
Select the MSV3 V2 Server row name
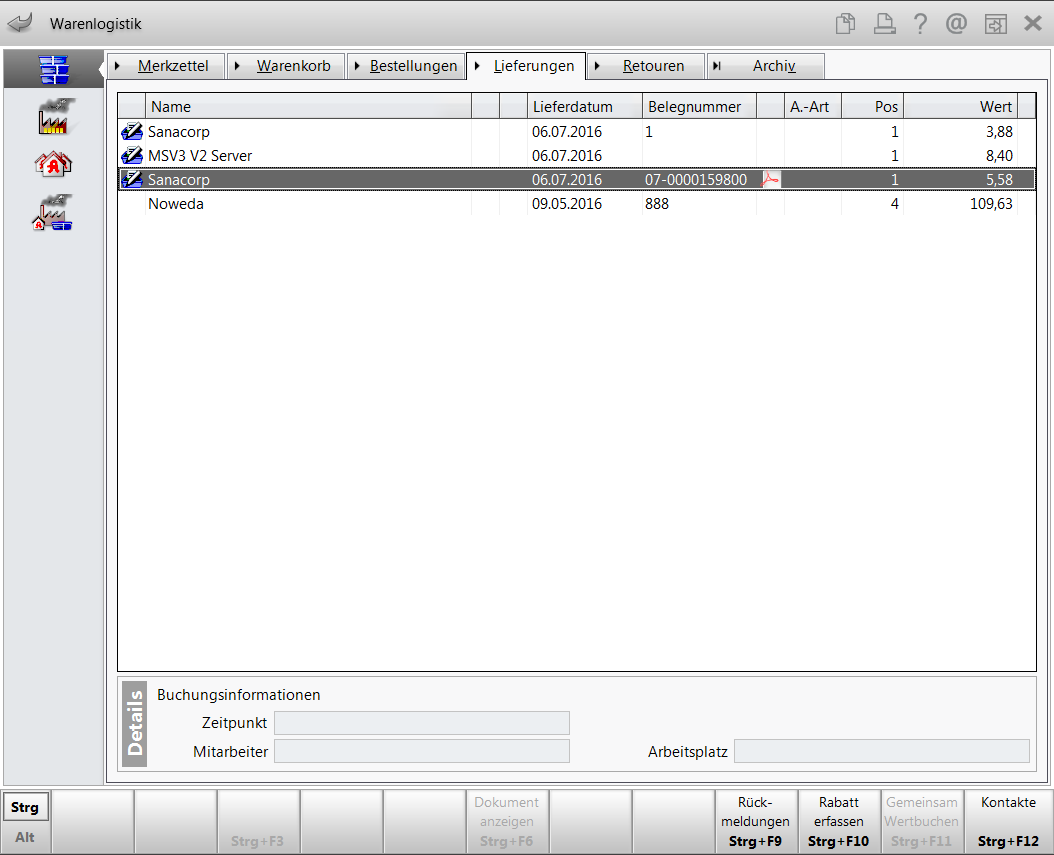click(200, 155)
